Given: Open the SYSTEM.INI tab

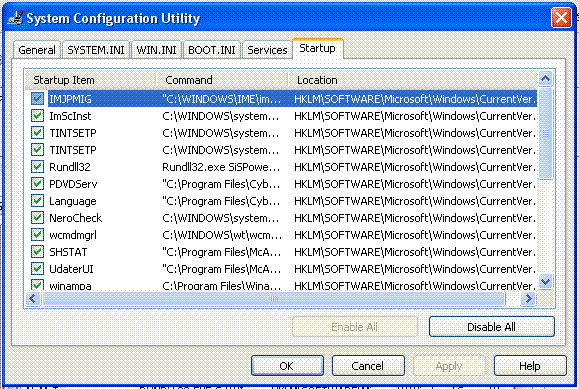Looking at the screenshot, I should pos(96,50).
